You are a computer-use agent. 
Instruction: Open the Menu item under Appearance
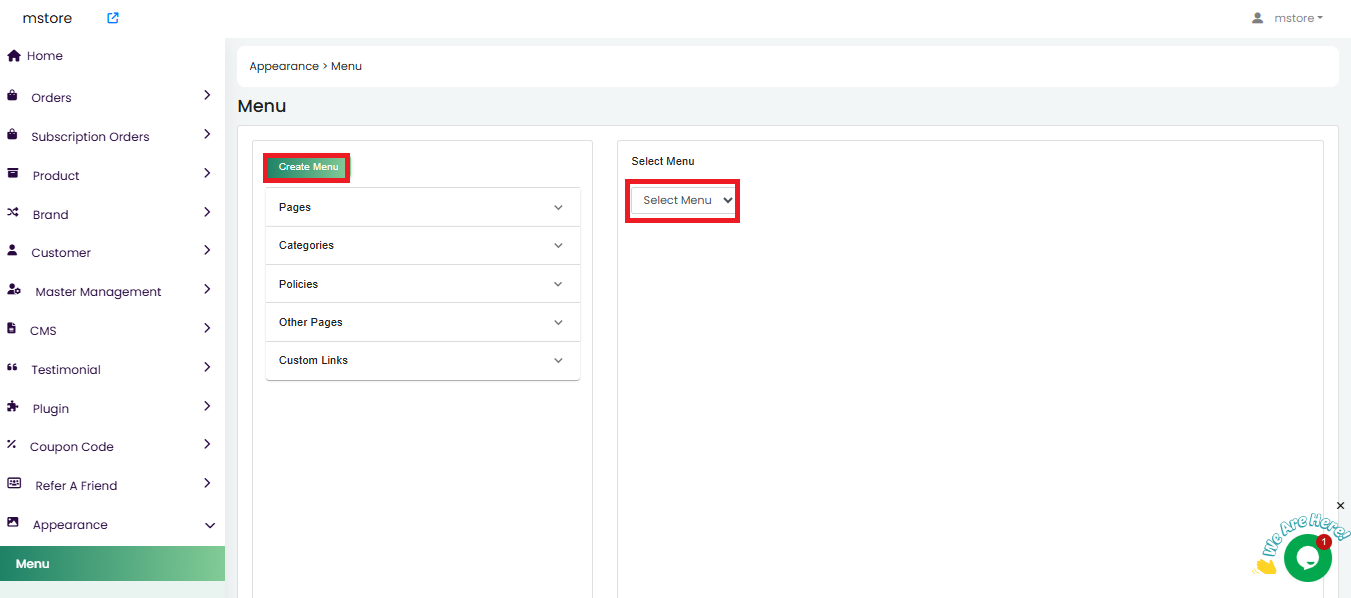tap(32, 564)
